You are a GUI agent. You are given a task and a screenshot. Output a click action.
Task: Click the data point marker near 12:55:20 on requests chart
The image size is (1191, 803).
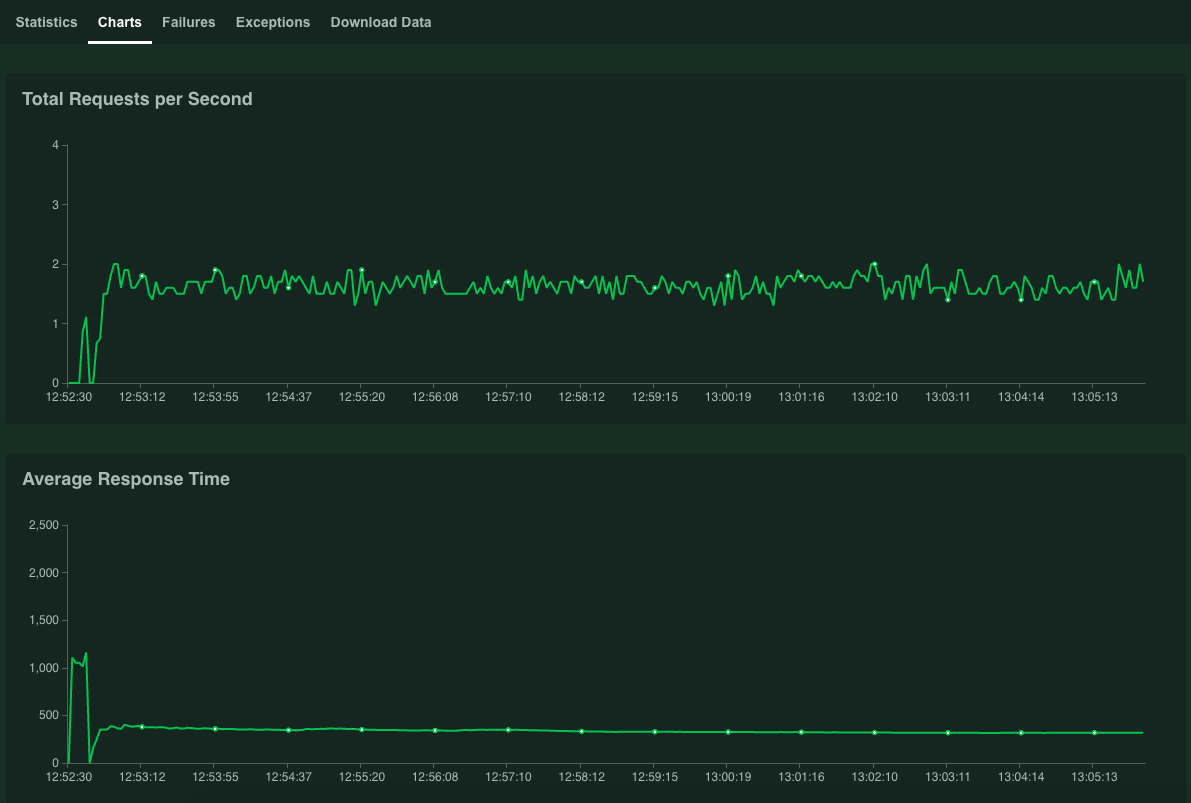tap(361, 270)
